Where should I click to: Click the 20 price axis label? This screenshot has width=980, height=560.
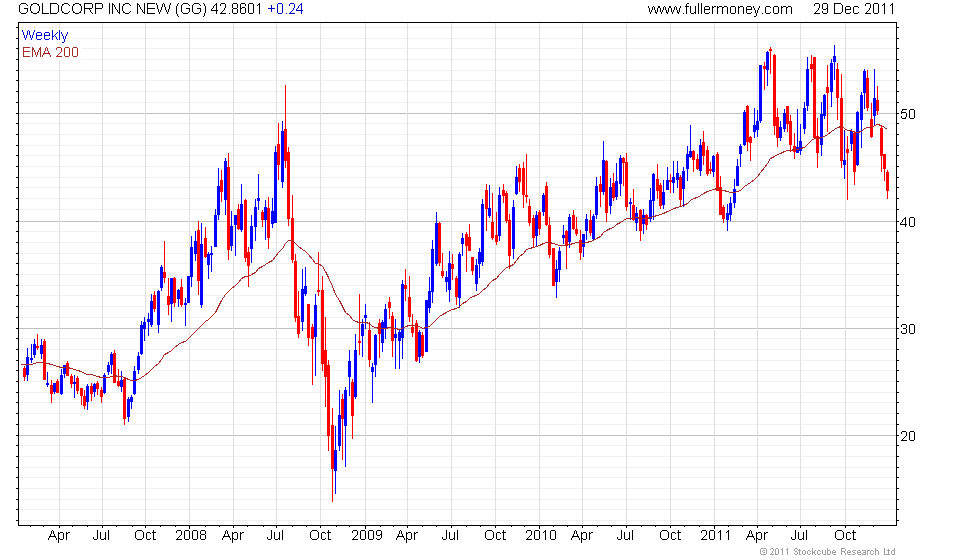[908, 436]
